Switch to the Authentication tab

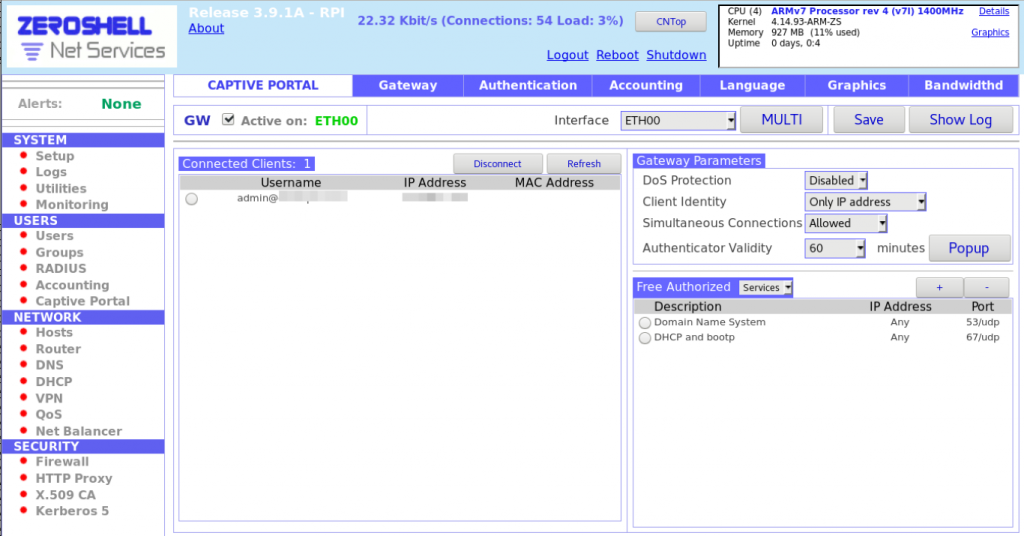click(x=528, y=86)
